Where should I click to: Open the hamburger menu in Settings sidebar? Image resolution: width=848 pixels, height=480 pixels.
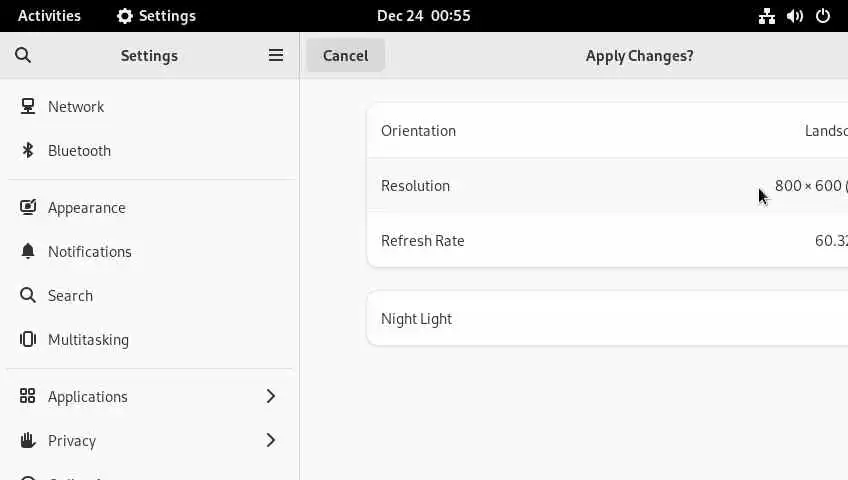click(x=276, y=56)
